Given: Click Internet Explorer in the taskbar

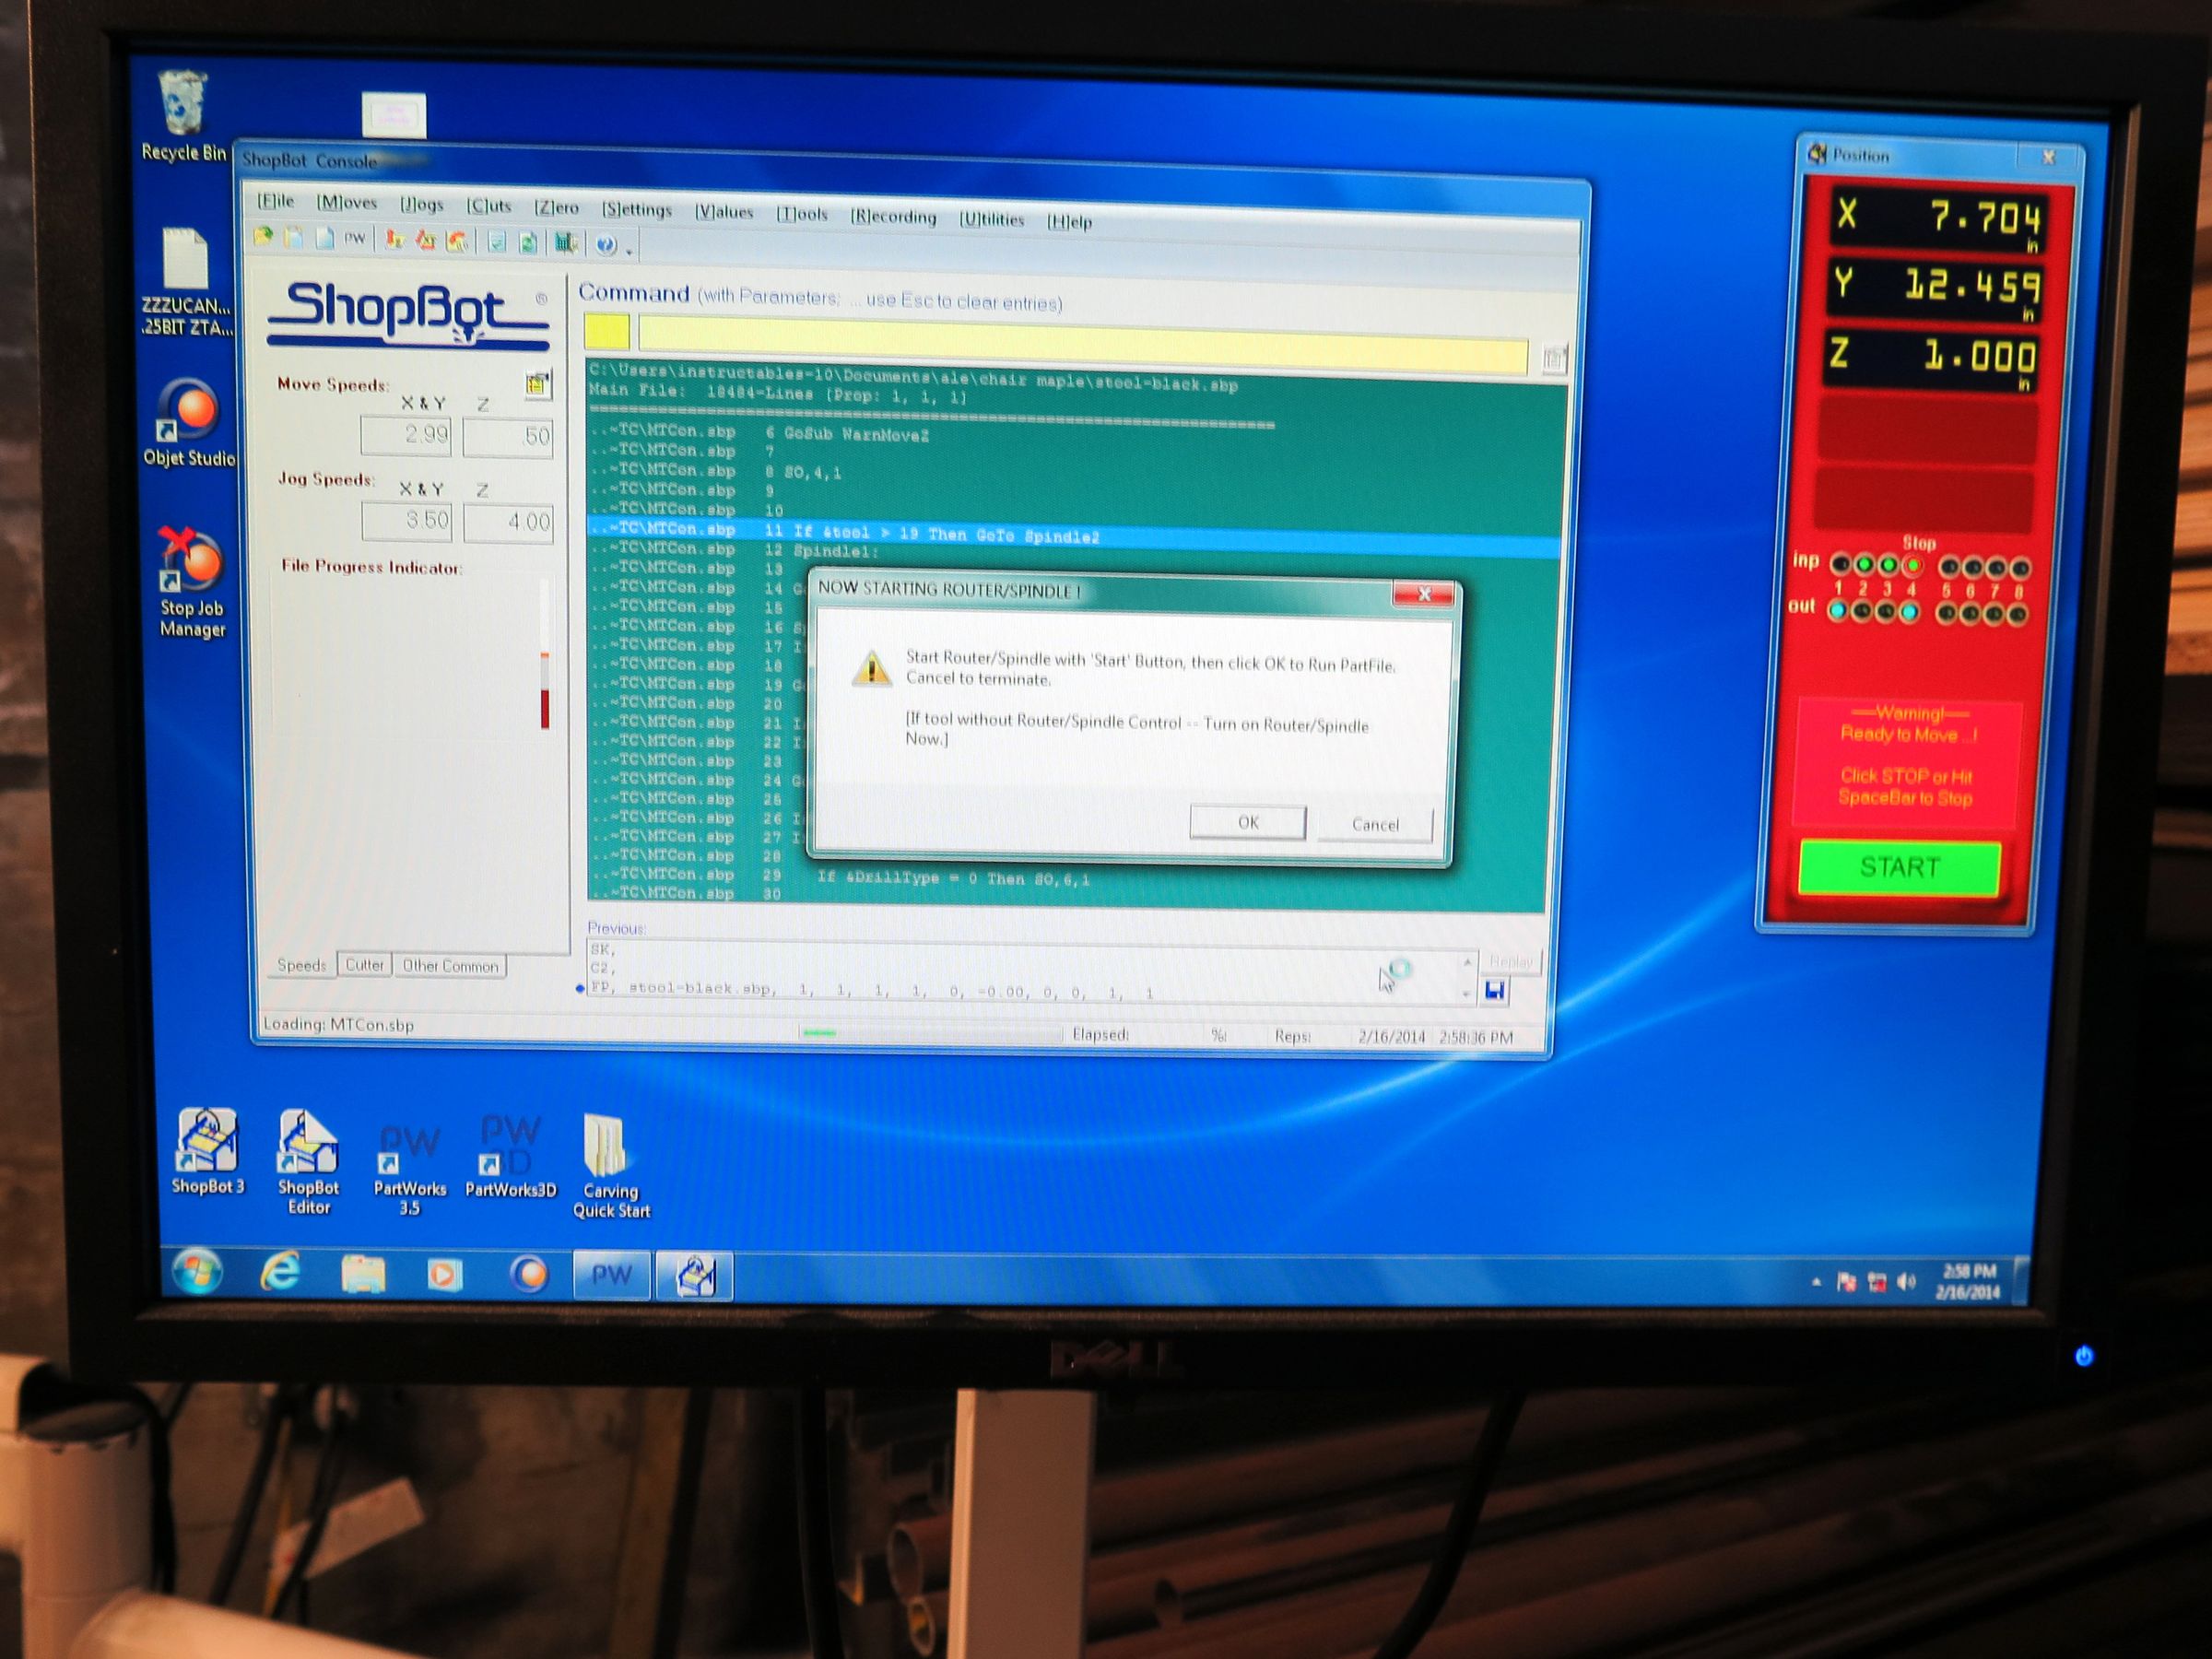Looking at the screenshot, I should (281, 1273).
